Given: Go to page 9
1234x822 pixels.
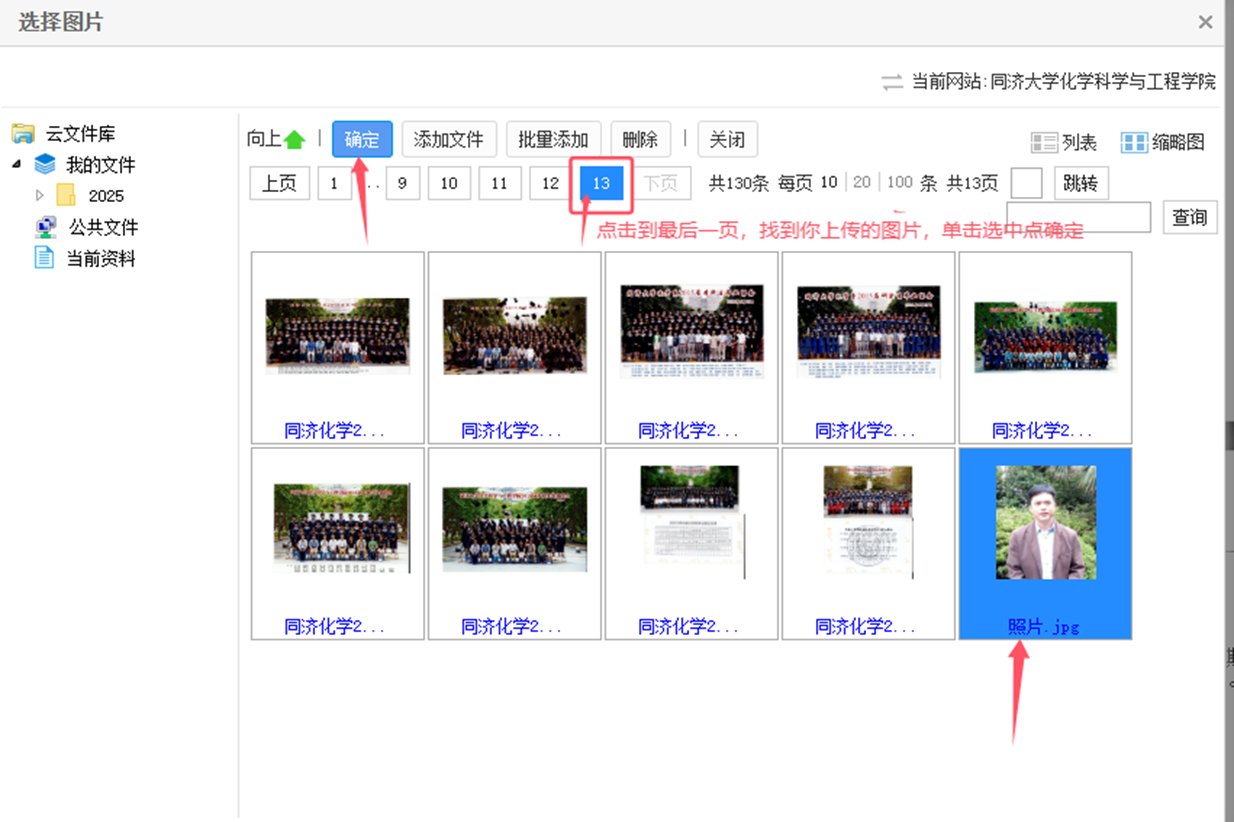Looking at the screenshot, I should coord(402,184).
